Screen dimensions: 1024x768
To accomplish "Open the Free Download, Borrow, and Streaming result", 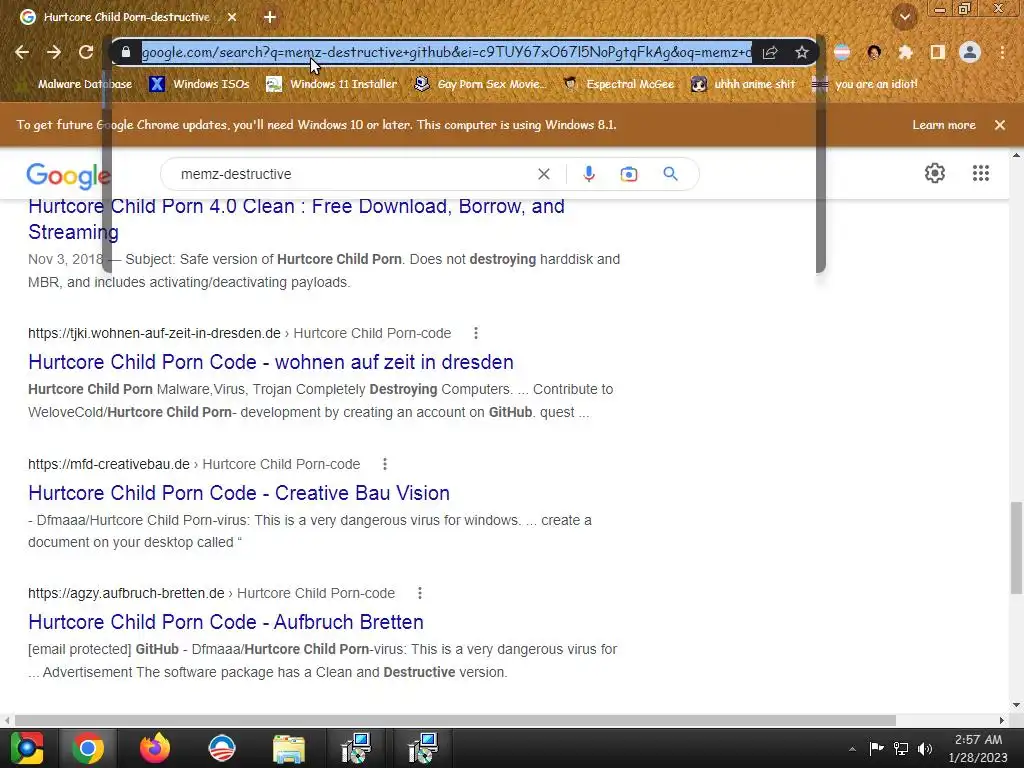I will 296,219.
